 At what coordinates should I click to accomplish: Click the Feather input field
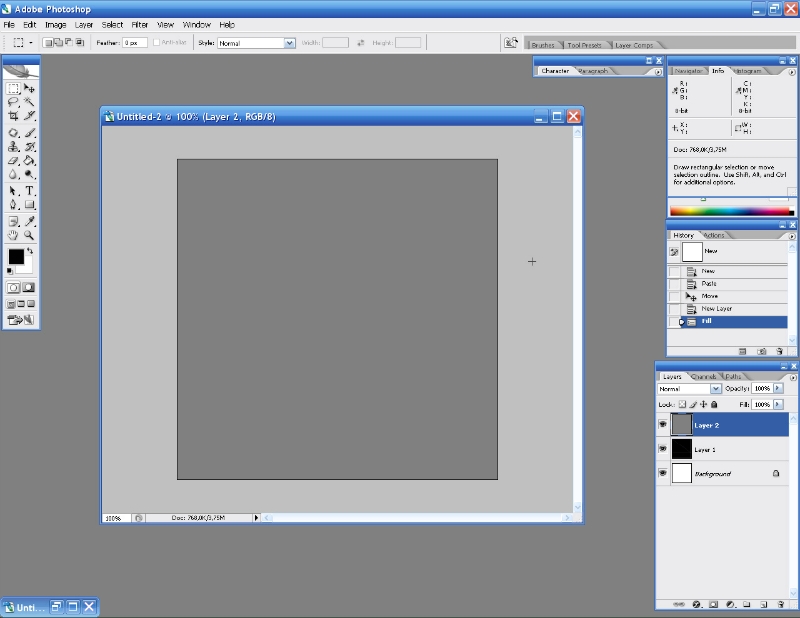pos(135,43)
